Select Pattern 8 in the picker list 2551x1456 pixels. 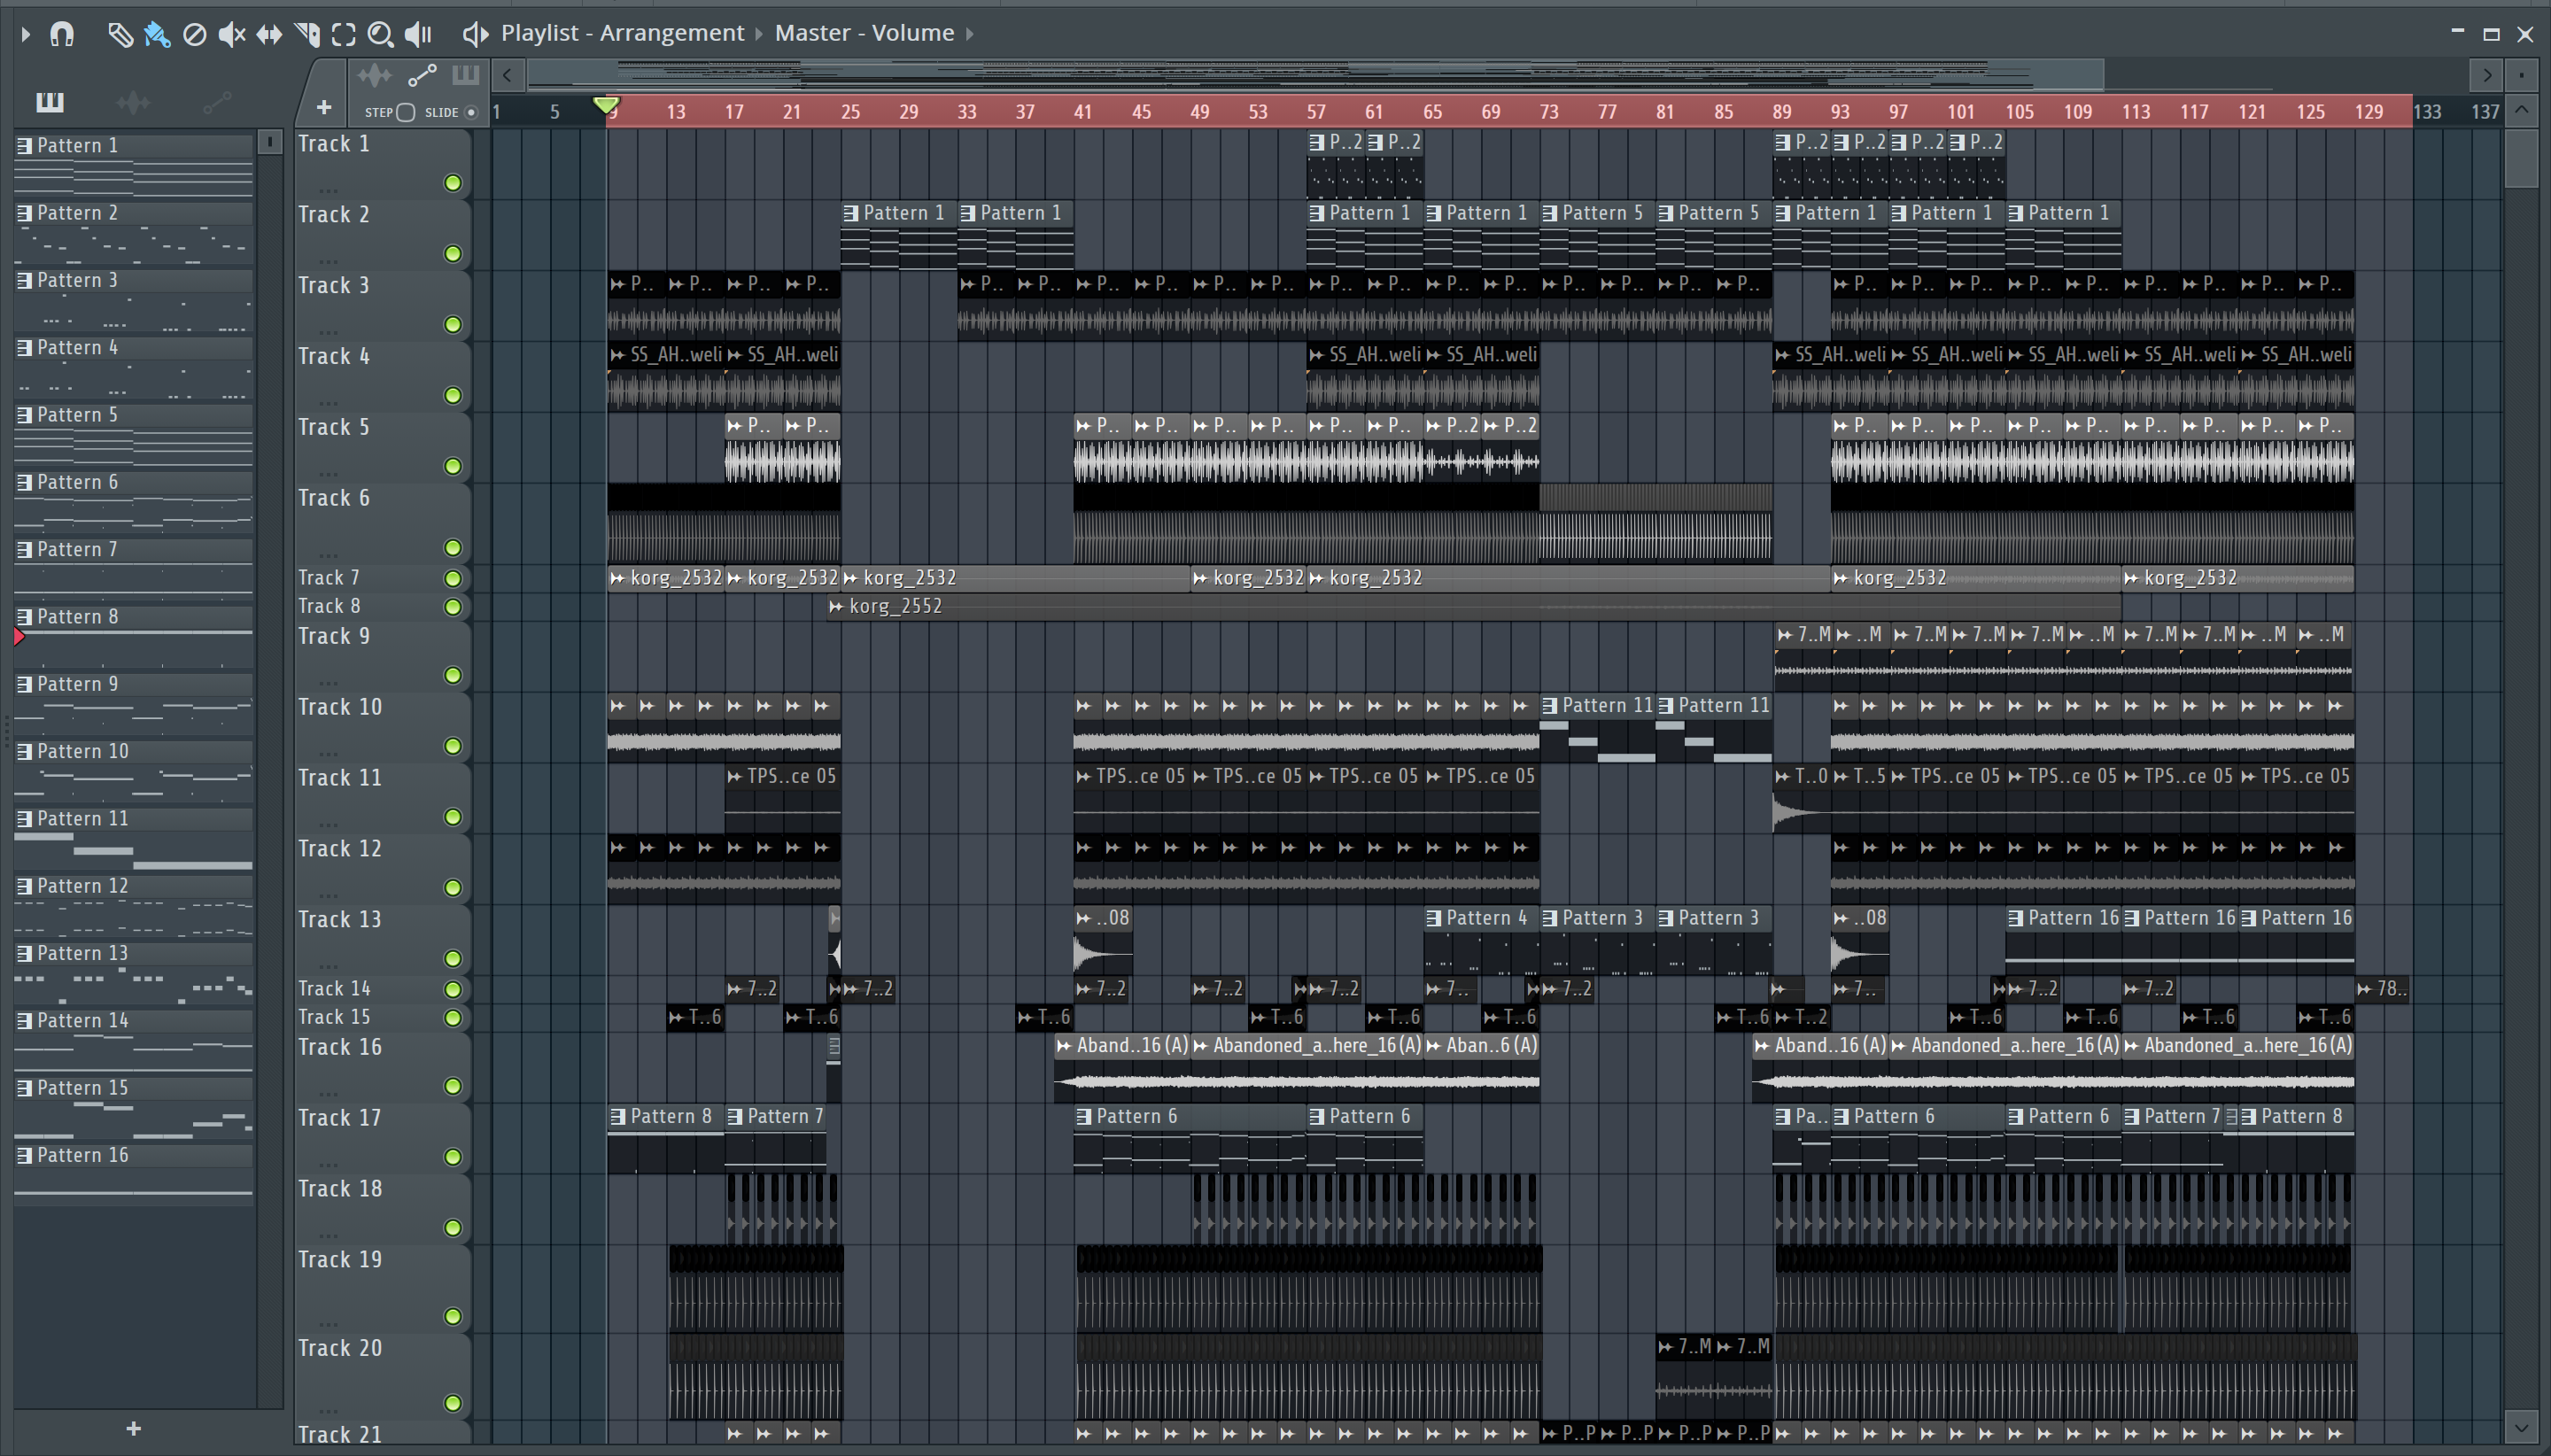pos(133,637)
